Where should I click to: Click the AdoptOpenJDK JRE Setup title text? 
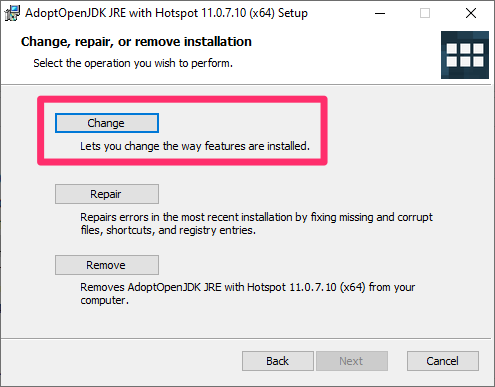click(166, 13)
